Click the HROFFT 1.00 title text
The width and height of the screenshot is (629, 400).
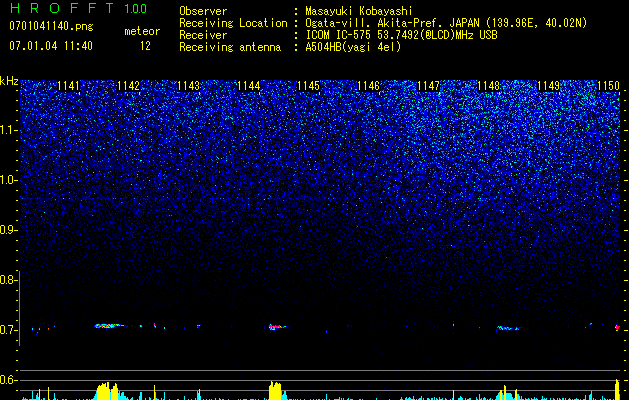pyautogui.click(x=78, y=8)
